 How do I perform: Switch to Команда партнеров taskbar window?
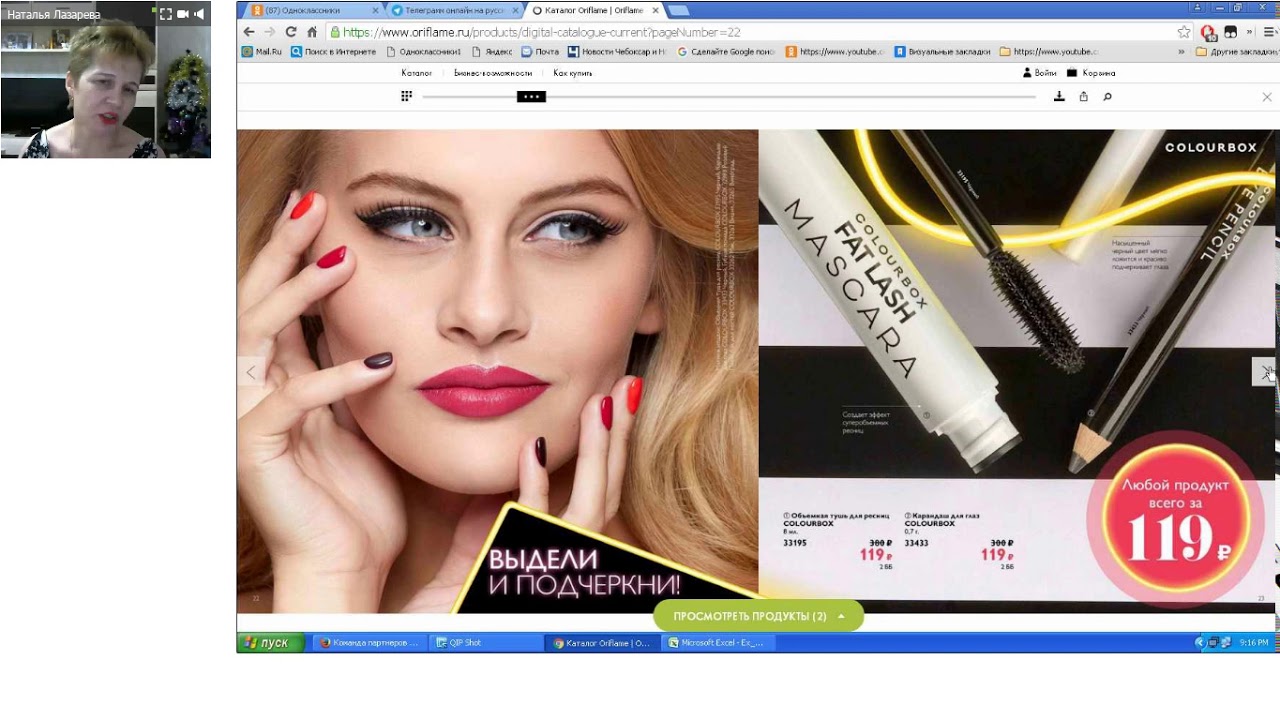pyautogui.click(x=369, y=643)
